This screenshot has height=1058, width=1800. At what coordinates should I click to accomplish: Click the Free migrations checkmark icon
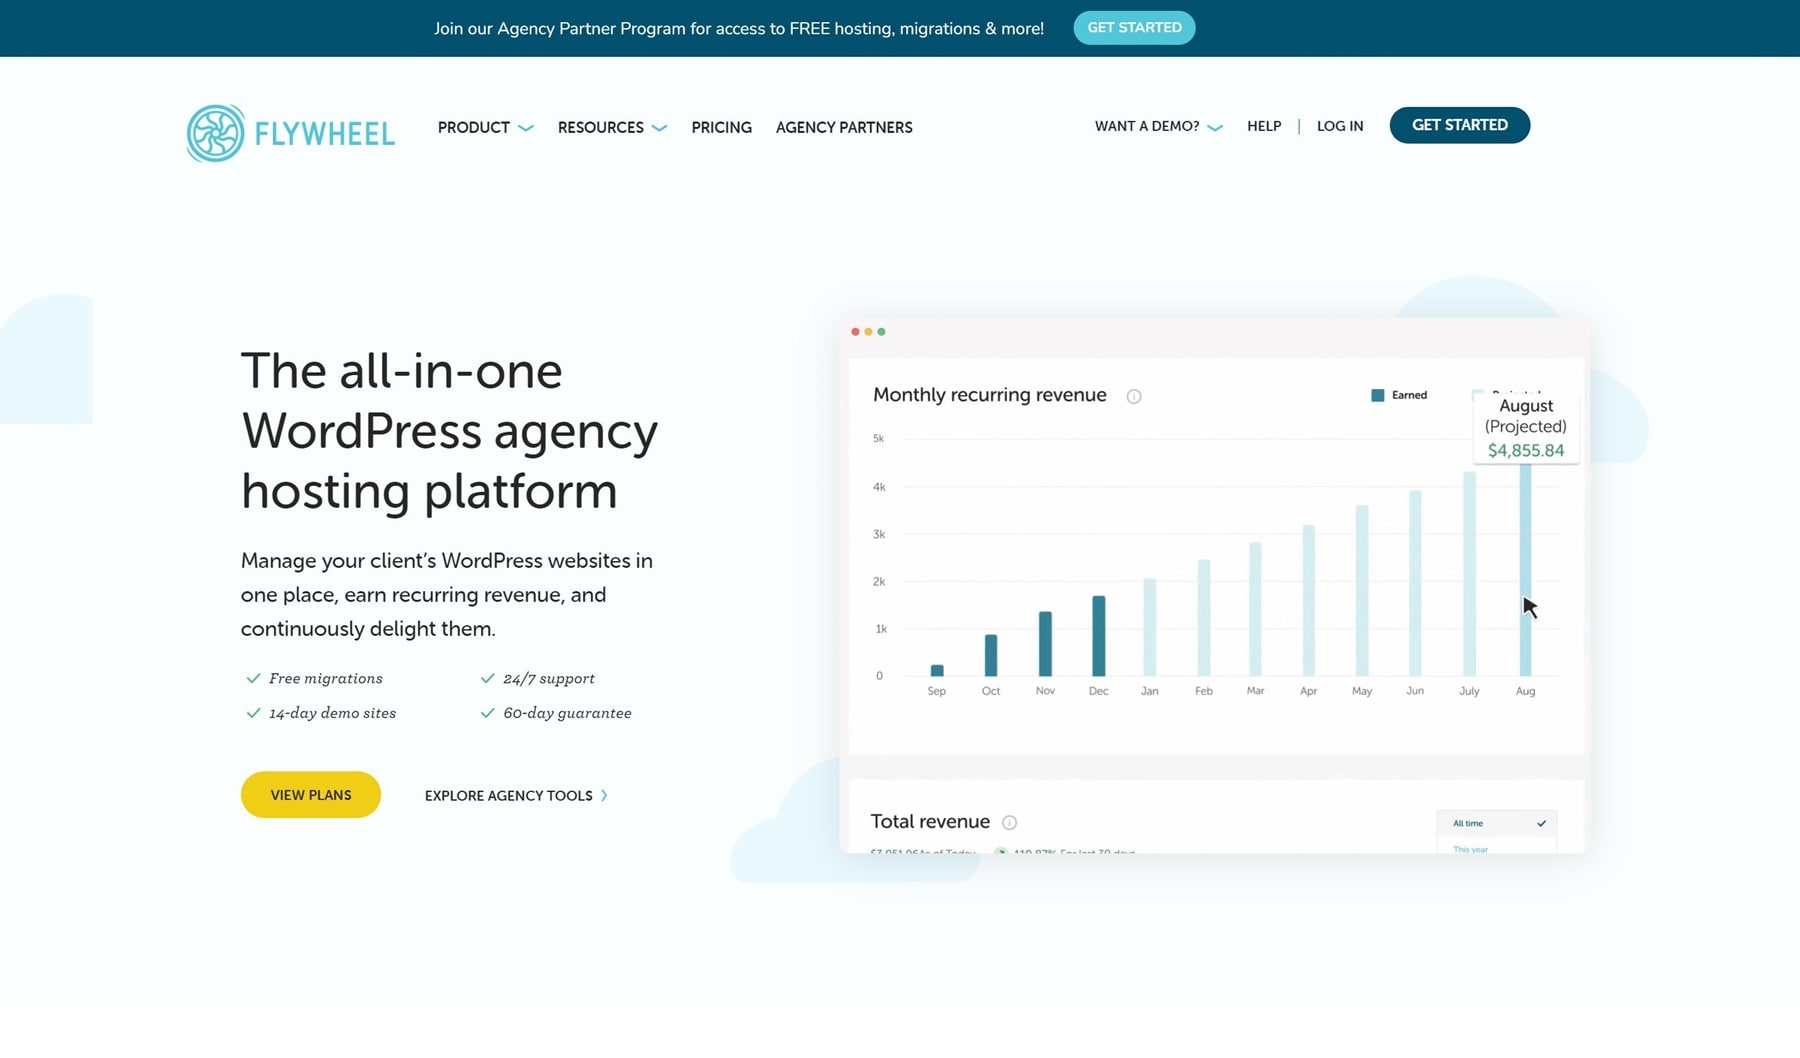(x=252, y=678)
